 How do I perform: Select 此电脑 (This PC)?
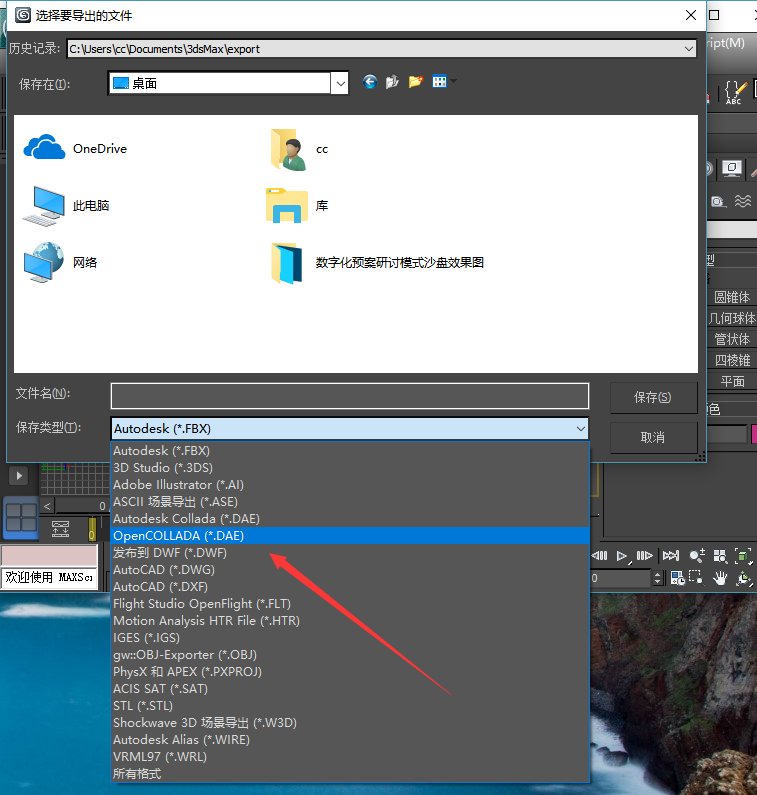click(66, 206)
